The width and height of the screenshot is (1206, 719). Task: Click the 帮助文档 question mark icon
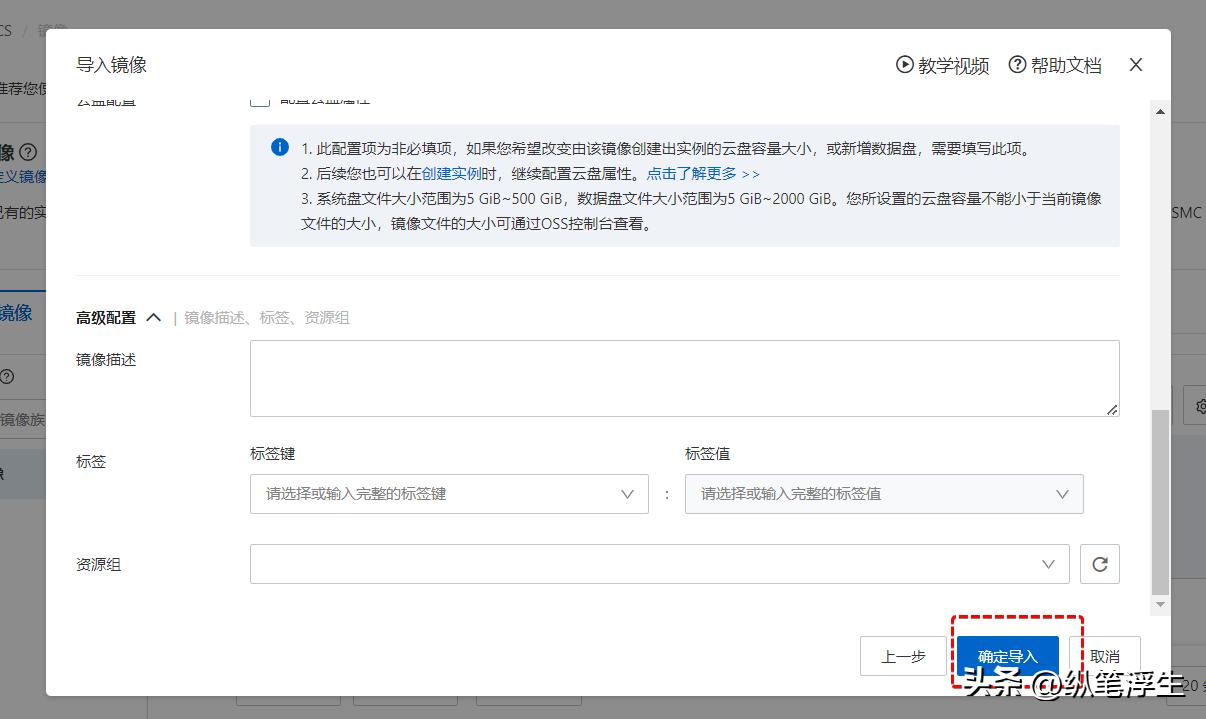[x=1017, y=64]
